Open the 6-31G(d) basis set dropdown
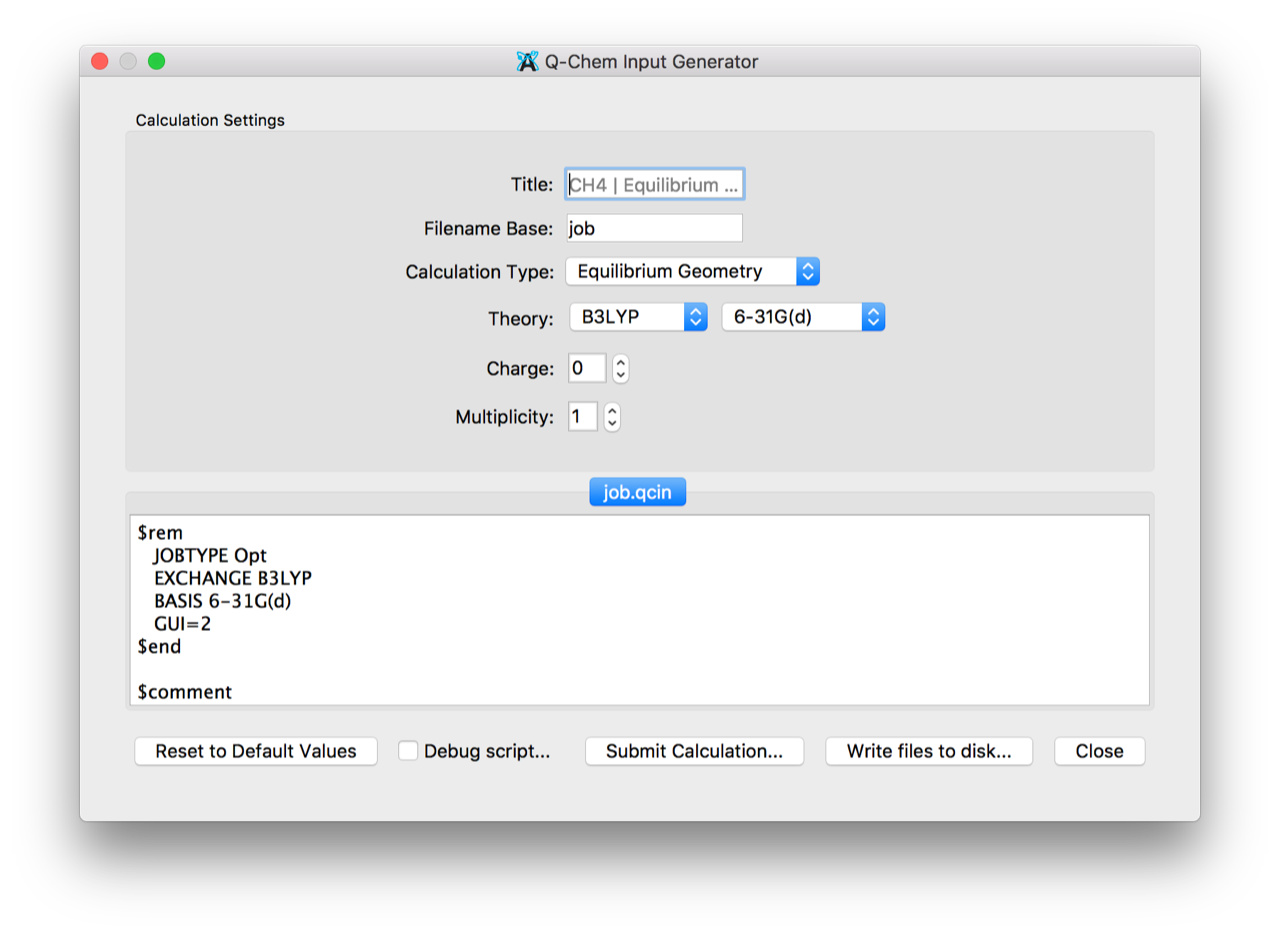The image size is (1280, 935). click(x=803, y=318)
